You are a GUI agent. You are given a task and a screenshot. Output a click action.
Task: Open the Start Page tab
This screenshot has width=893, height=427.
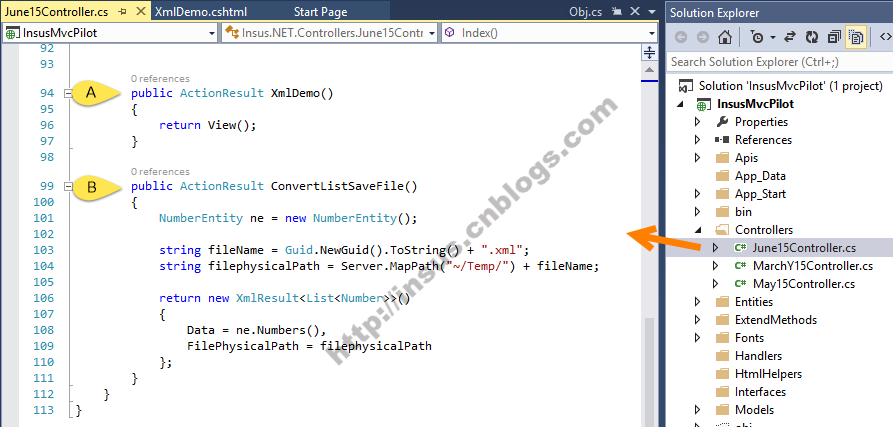[320, 11]
